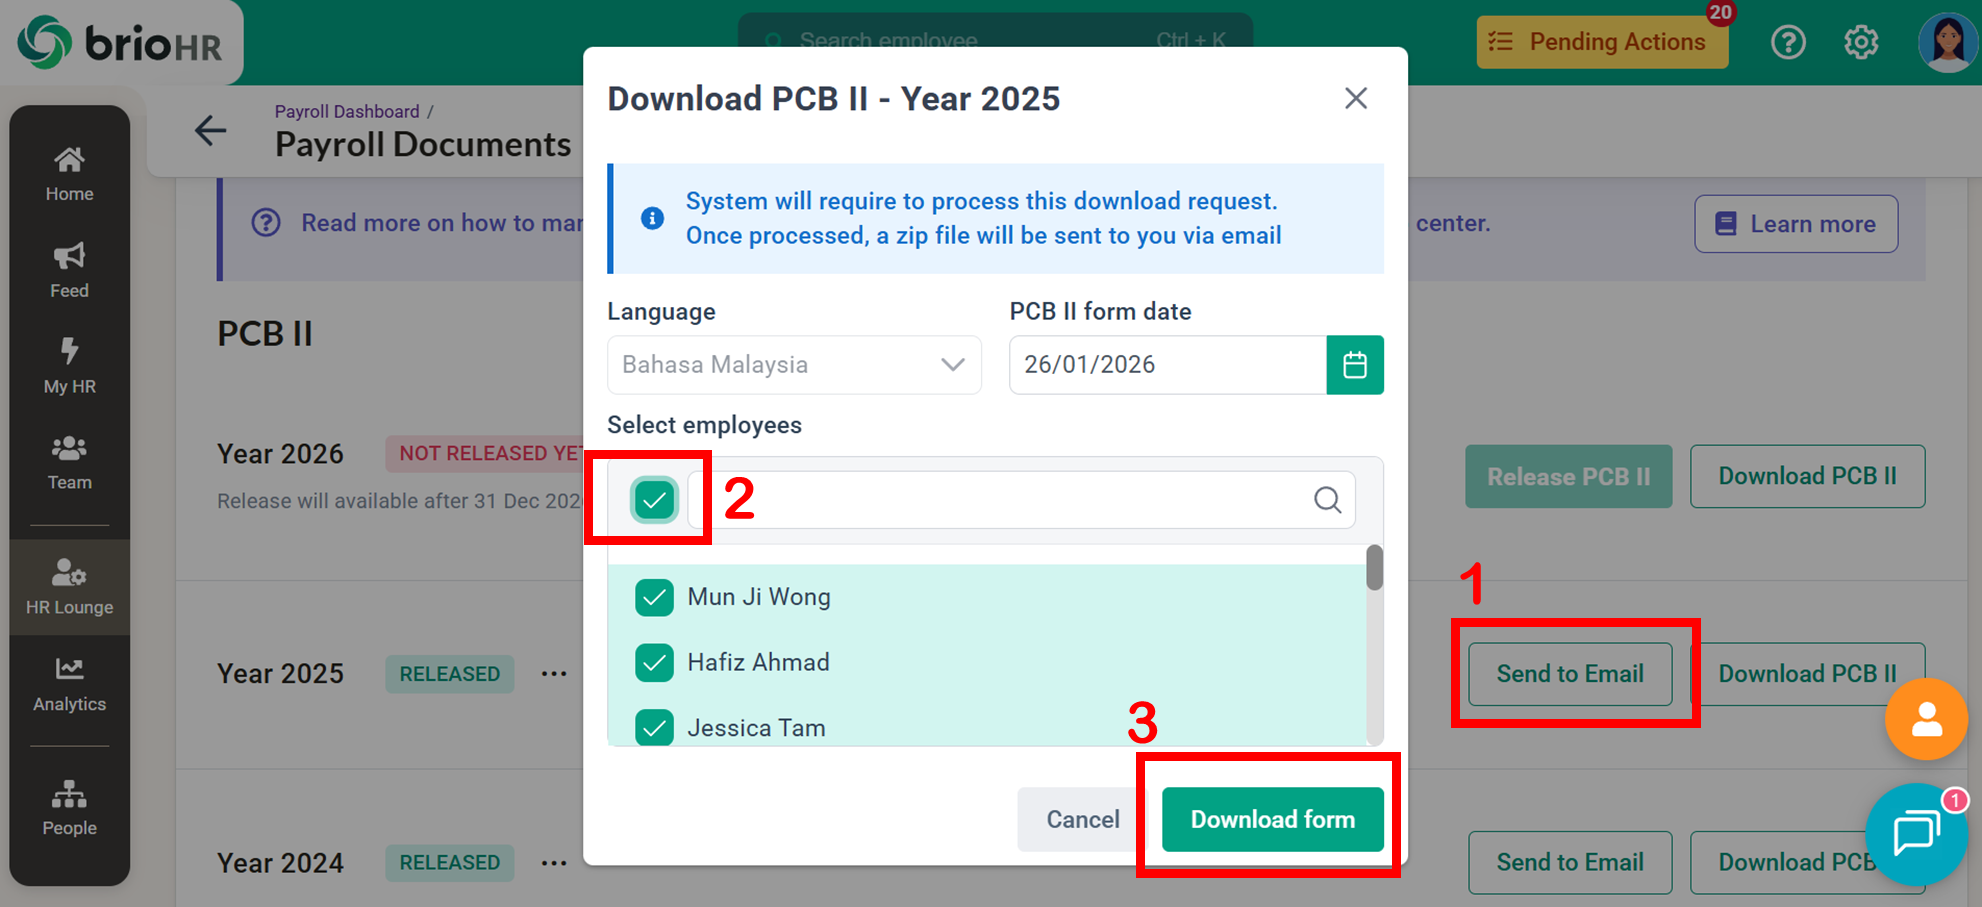The width and height of the screenshot is (1982, 907).
Task: Click the employee search magnifier icon
Action: [1327, 499]
